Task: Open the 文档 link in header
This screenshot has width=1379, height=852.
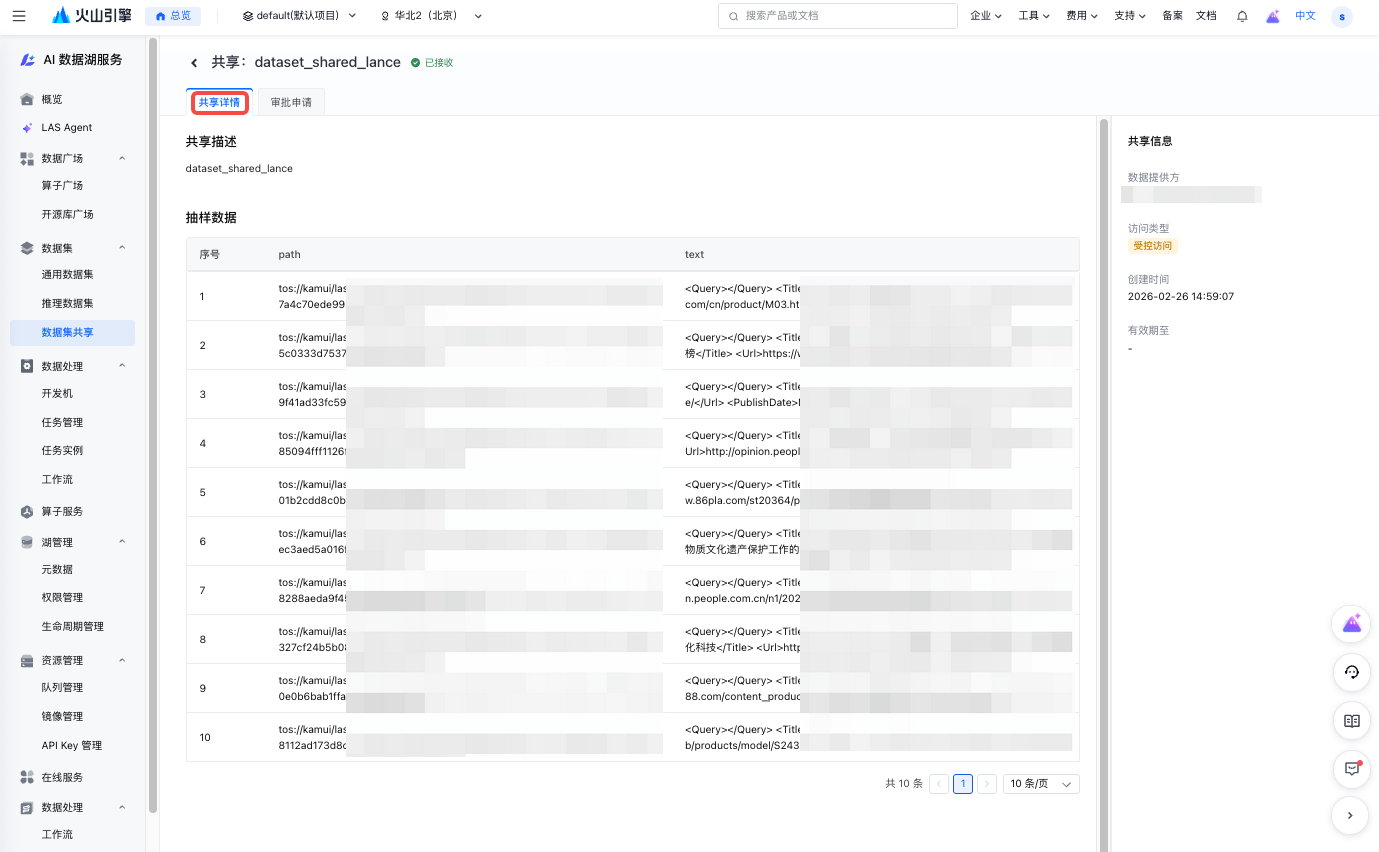Action: tap(1206, 16)
